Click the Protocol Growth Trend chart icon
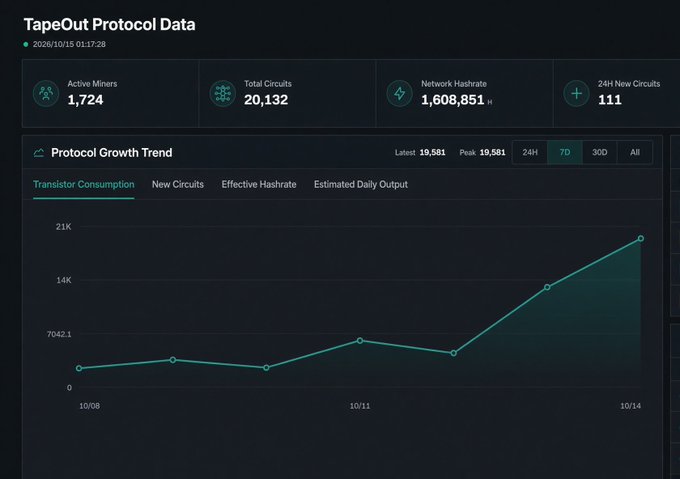Image resolution: width=680 pixels, height=479 pixels. [x=39, y=153]
